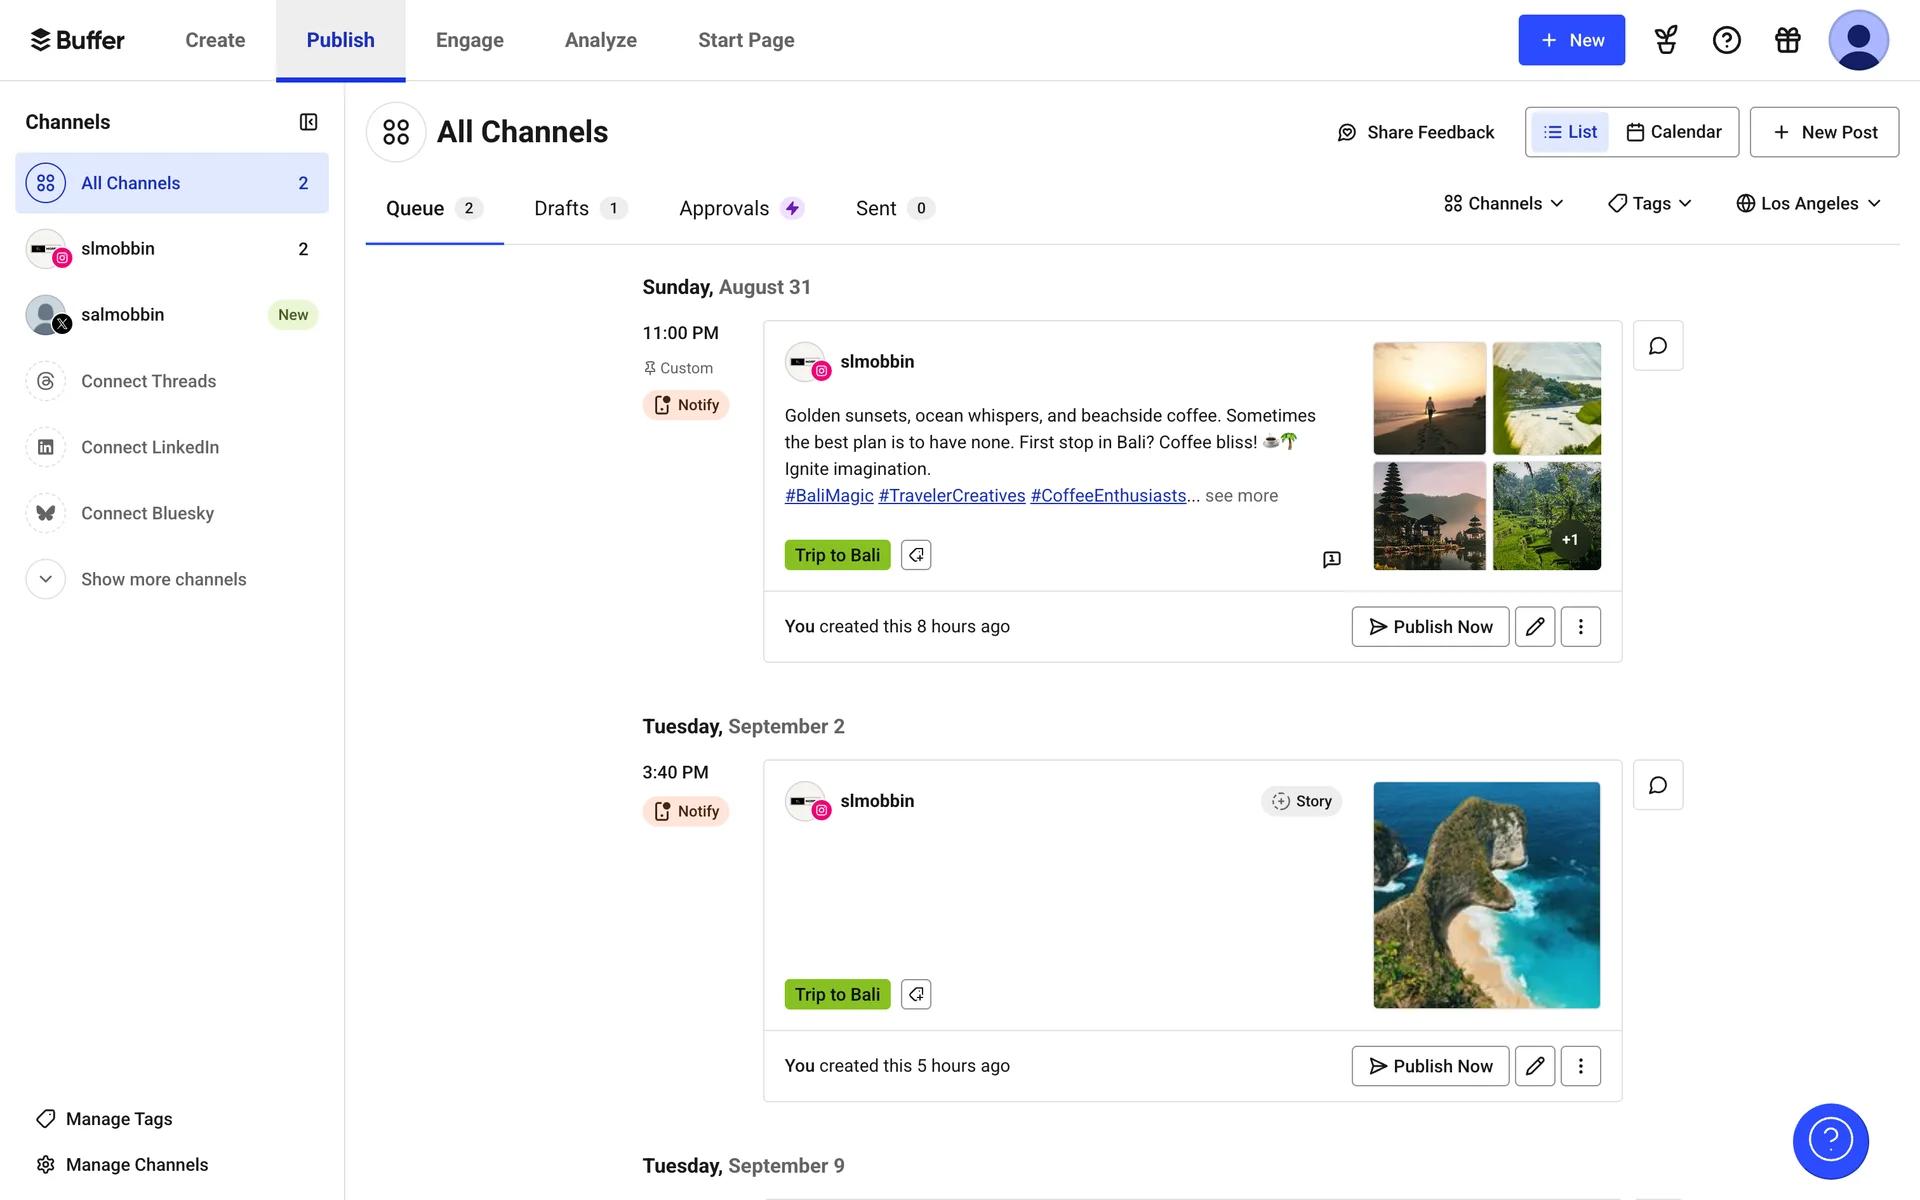1920x1200 pixels.
Task: Open the Kelingking beach story thumbnail
Action: [x=1486, y=895]
